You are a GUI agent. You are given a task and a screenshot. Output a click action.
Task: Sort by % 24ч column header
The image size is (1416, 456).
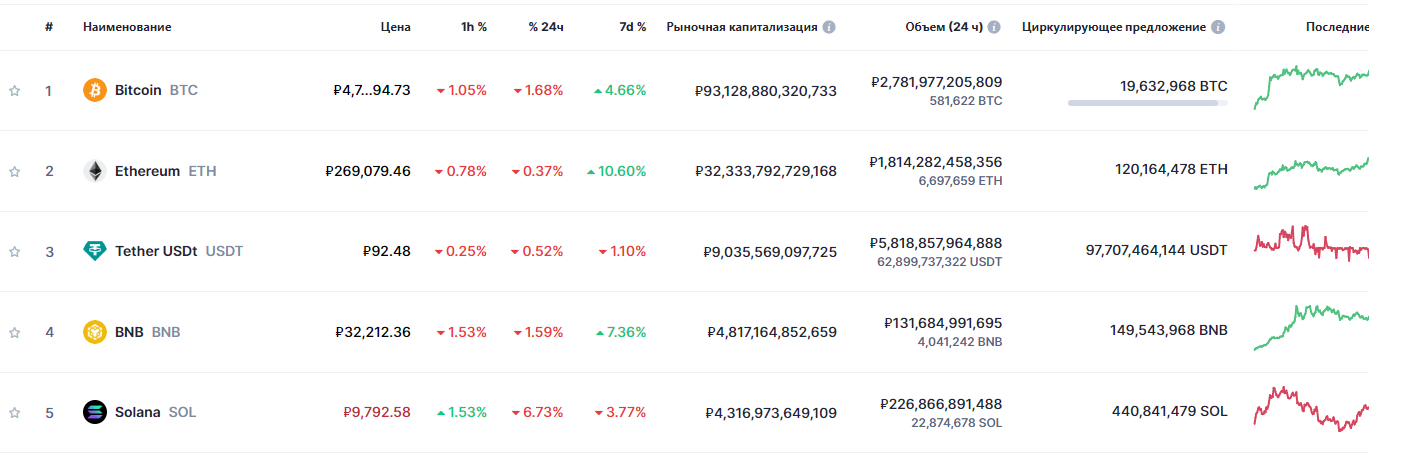(546, 27)
